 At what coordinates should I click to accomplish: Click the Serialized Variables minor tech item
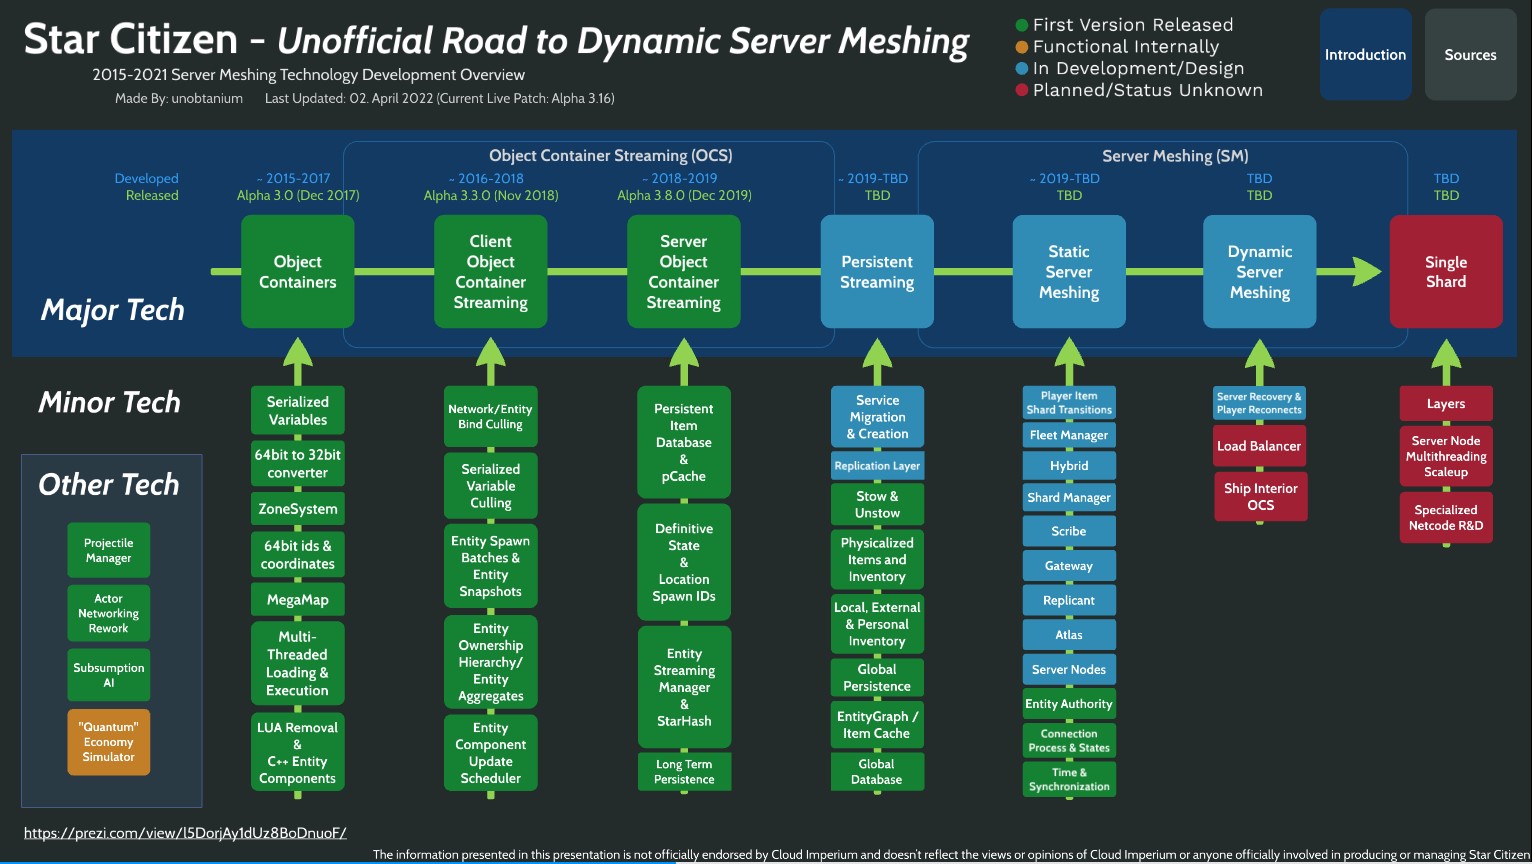click(x=298, y=411)
